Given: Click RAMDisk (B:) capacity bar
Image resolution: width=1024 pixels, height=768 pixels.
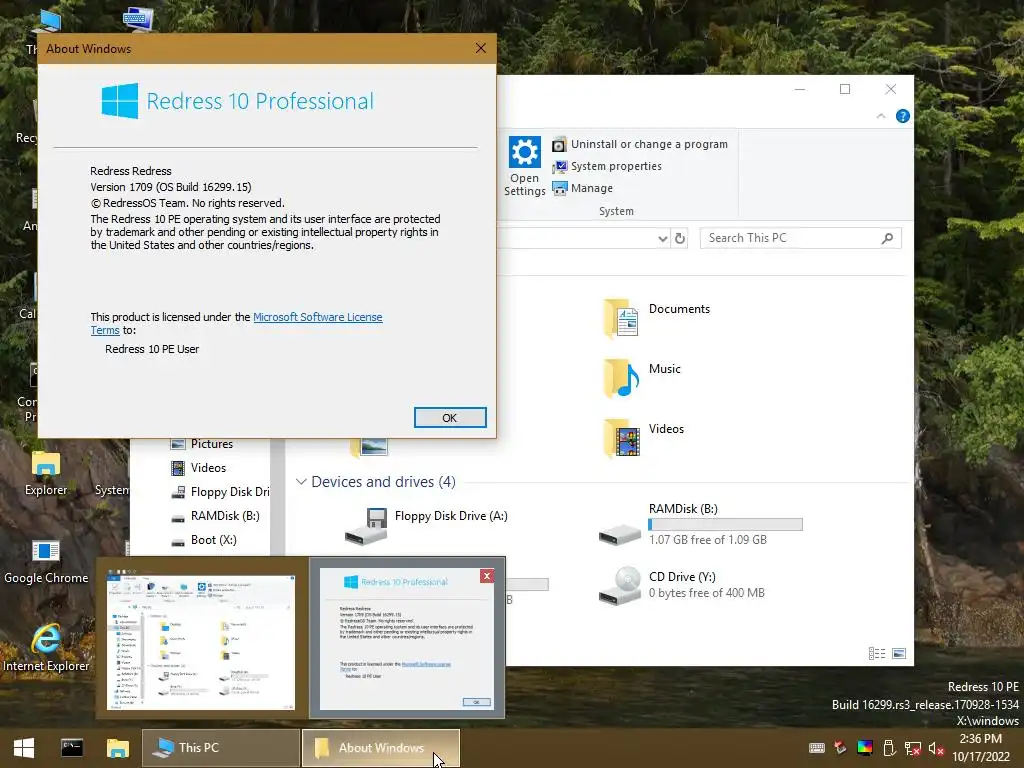Looking at the screenshot, I should 726,524.
